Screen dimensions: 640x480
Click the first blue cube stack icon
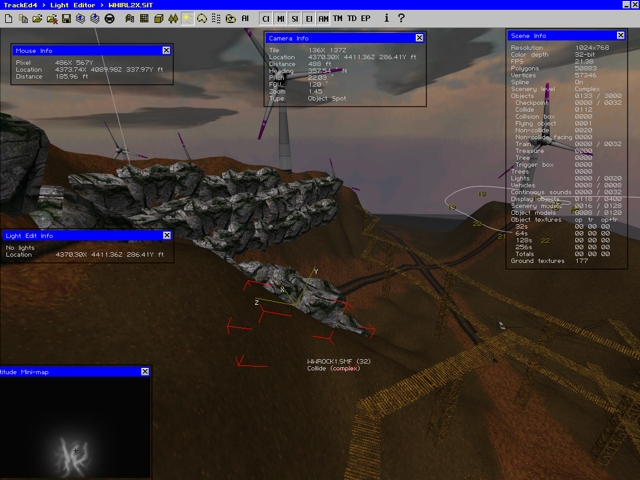80,18
